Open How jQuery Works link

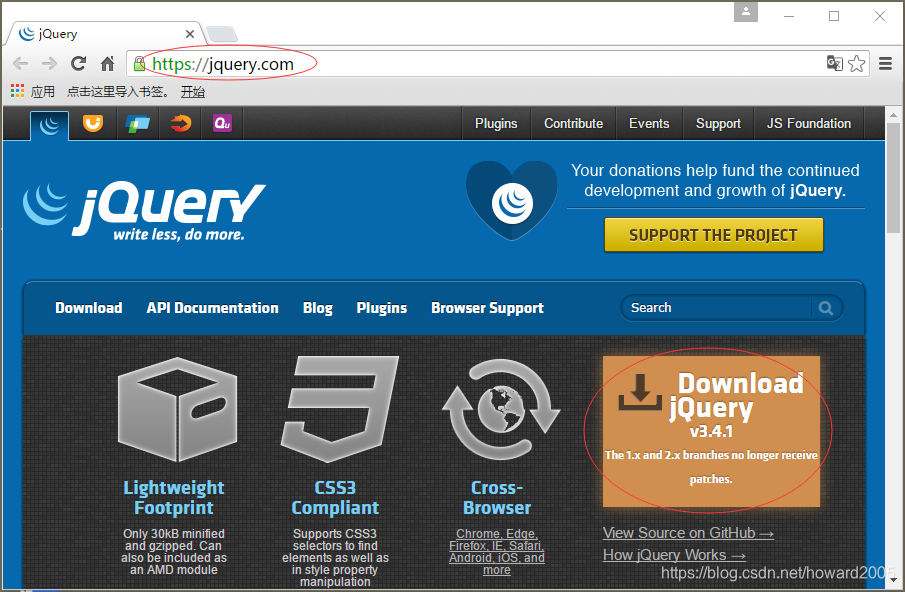[674, 555]
